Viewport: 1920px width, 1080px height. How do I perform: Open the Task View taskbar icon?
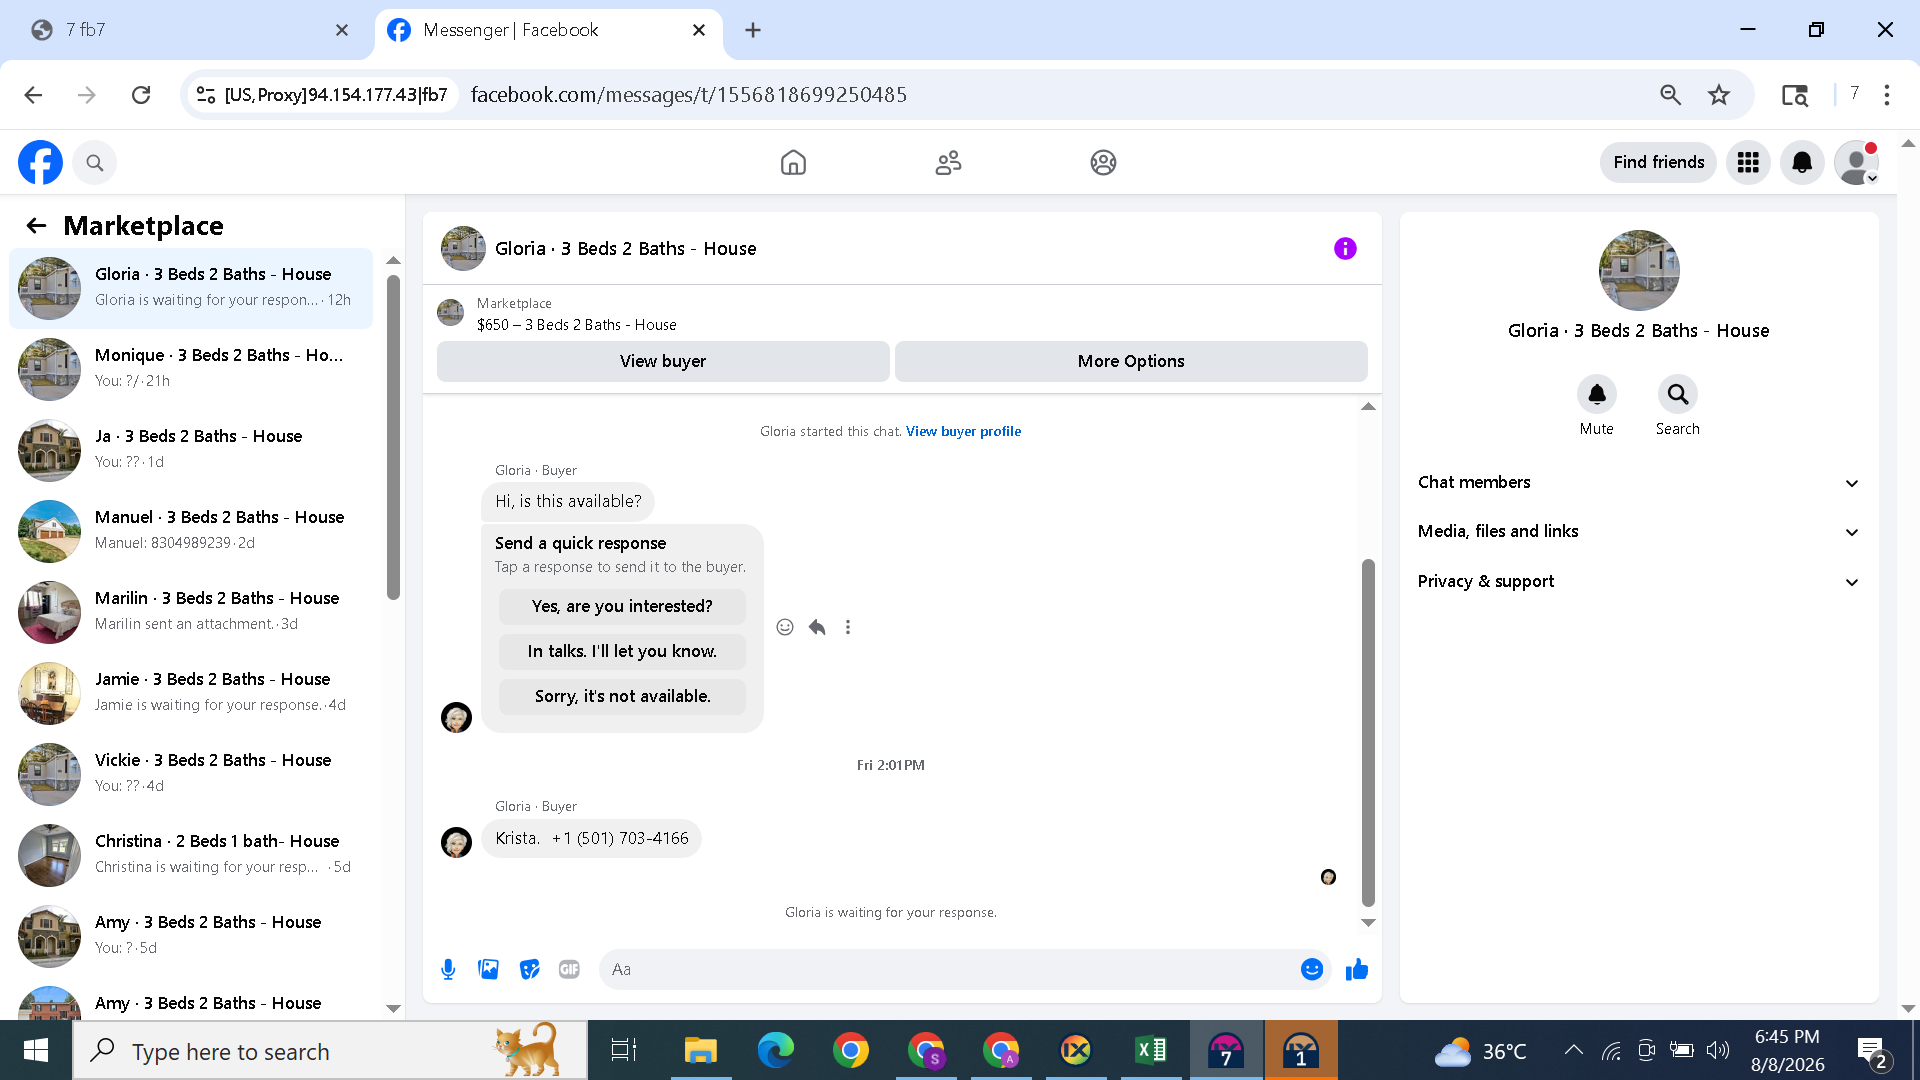point(624,1050)
